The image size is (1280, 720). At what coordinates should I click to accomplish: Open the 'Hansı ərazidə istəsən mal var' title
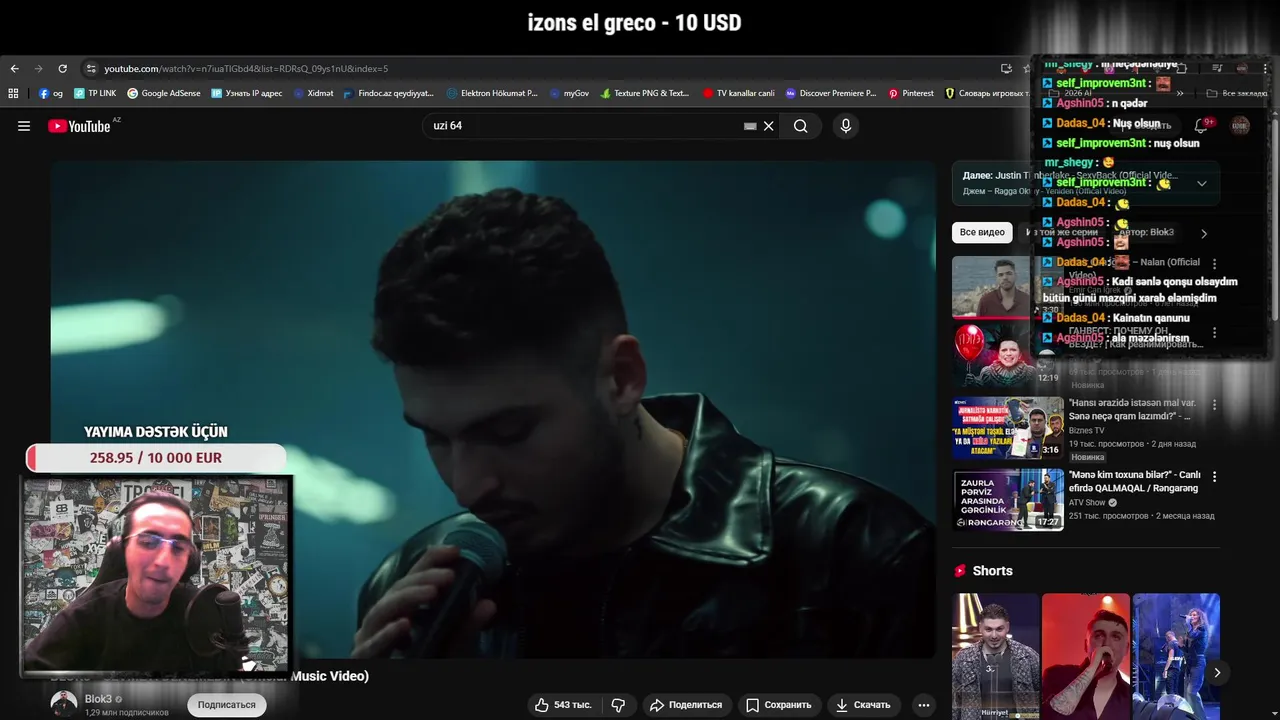pyautogui.click(x=1132, y=410)
